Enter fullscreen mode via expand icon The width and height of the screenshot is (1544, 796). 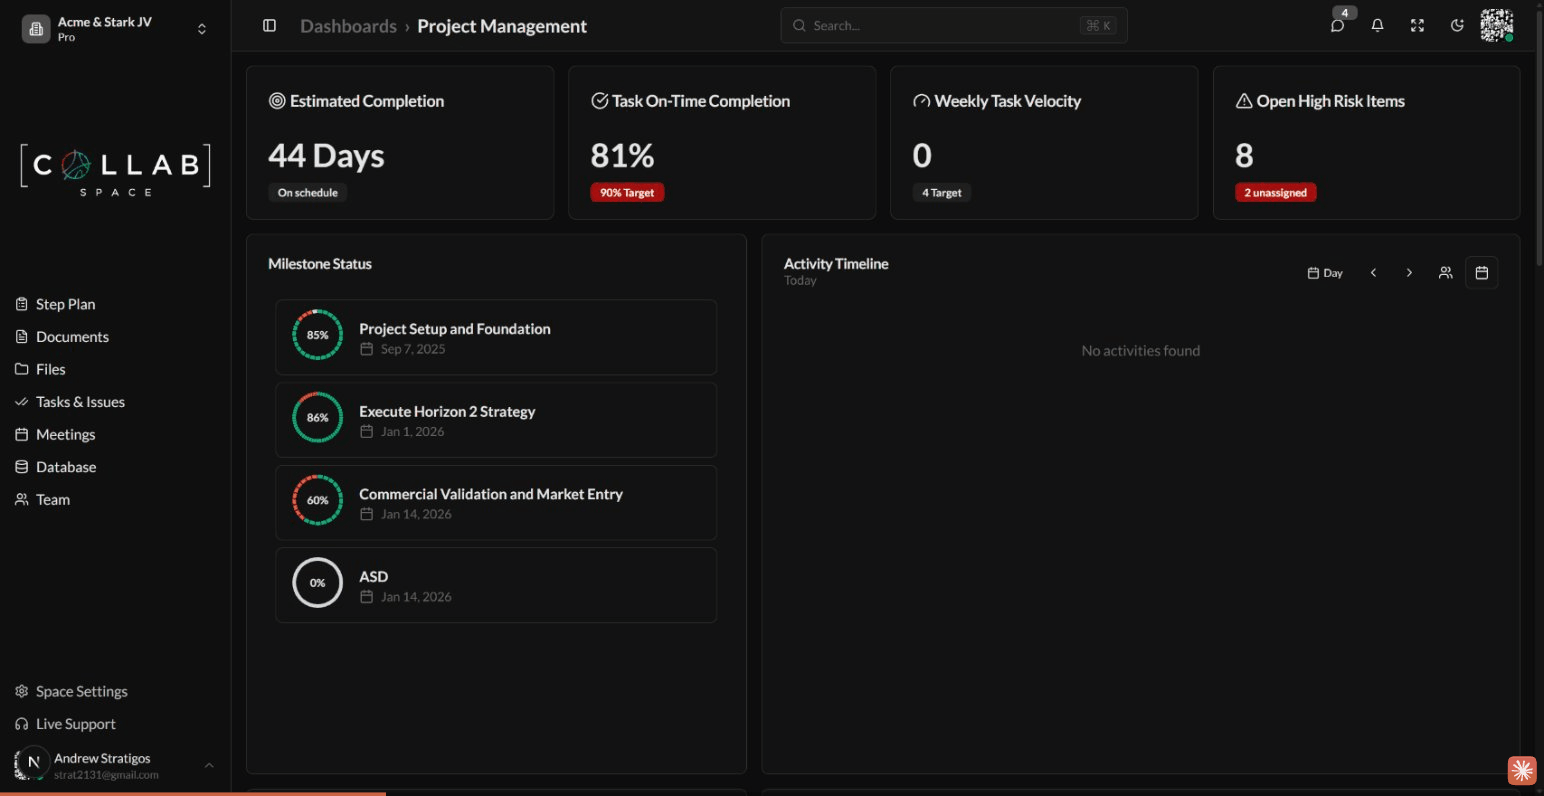pyautogui.click(x=1417, y=26)
